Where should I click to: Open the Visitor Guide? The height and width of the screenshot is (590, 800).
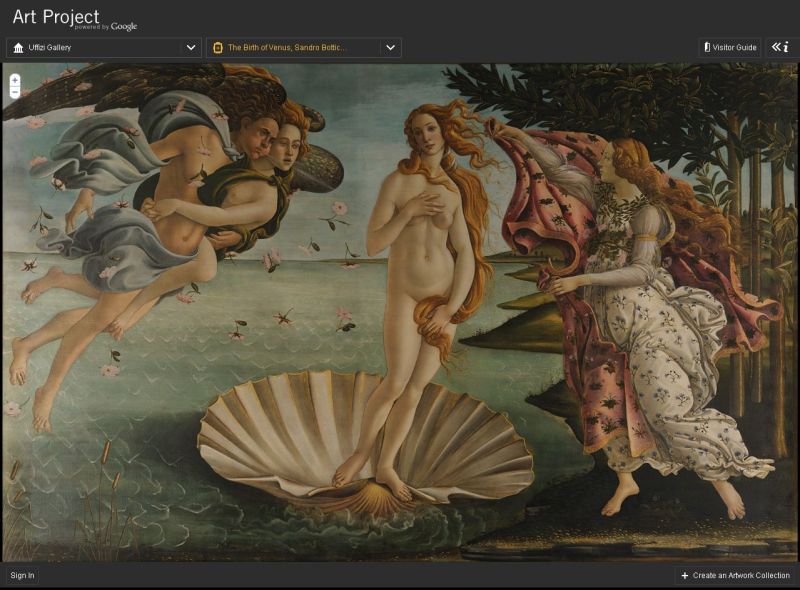click(730, 47)
